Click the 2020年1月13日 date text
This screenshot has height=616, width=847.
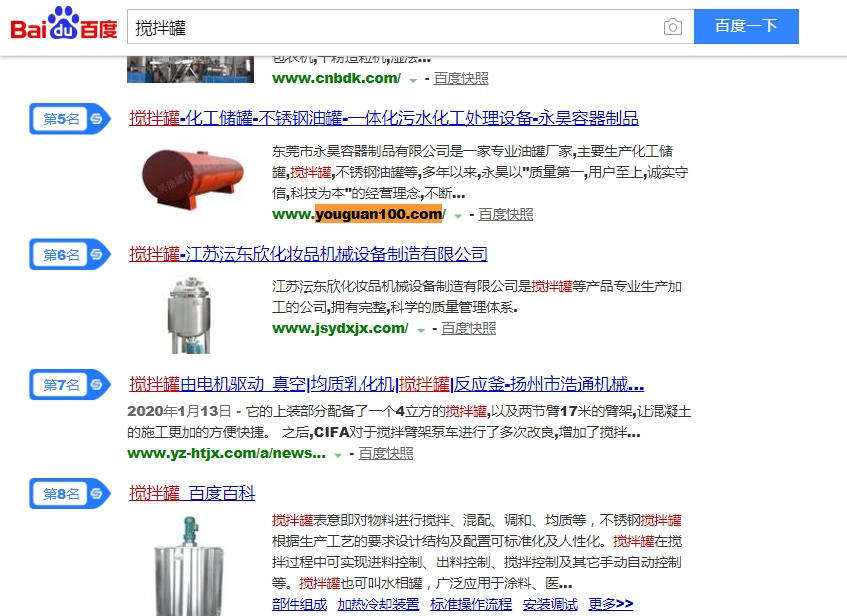[179, 412]
